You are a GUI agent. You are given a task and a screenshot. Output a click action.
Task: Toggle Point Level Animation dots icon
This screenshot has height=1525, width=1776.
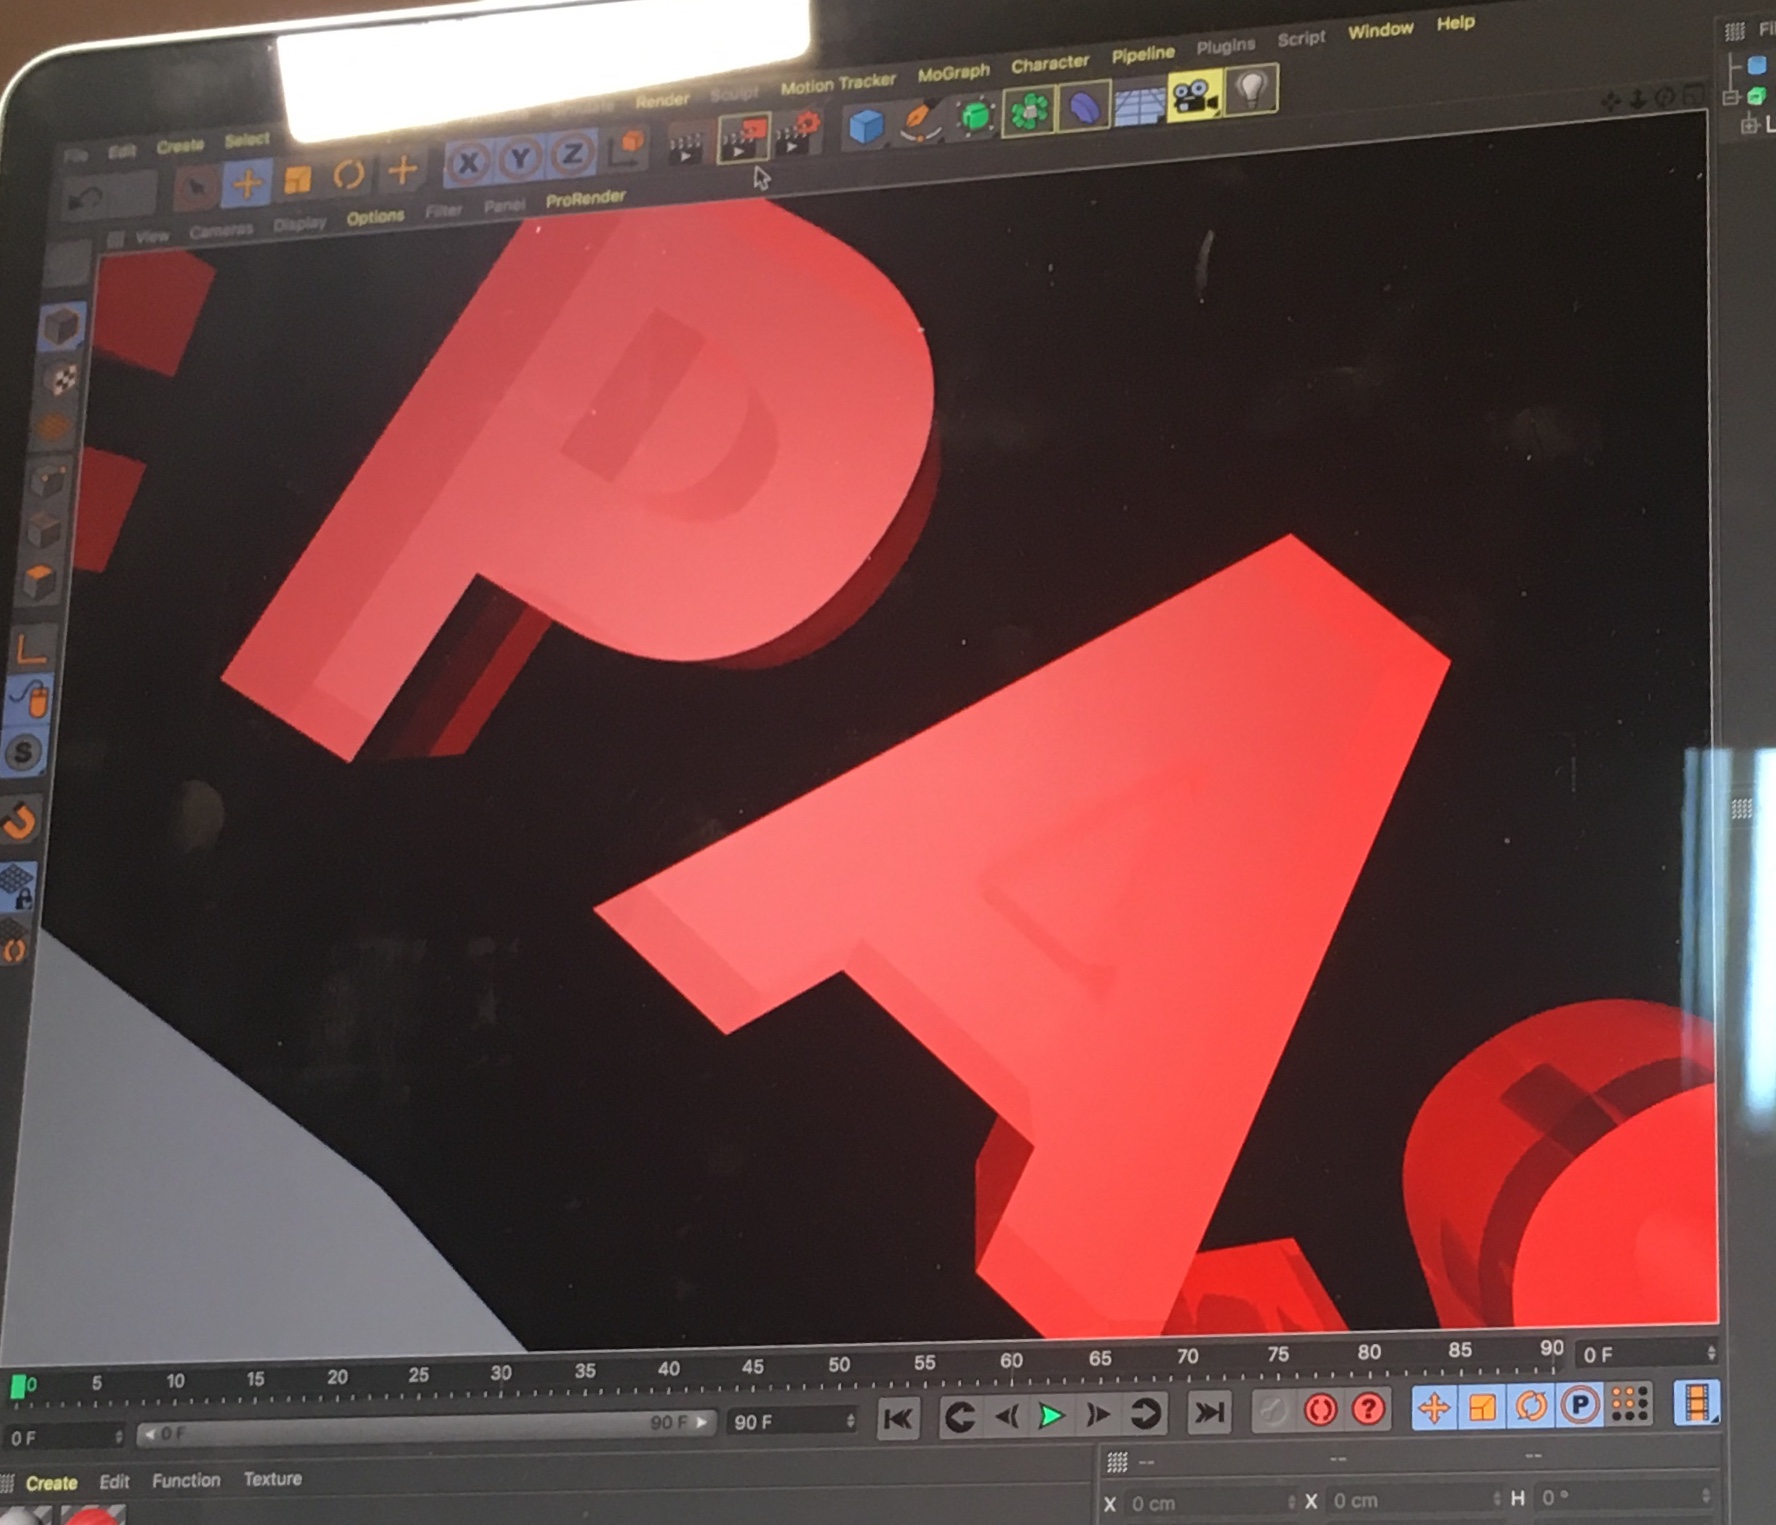coord(1630,1403)
